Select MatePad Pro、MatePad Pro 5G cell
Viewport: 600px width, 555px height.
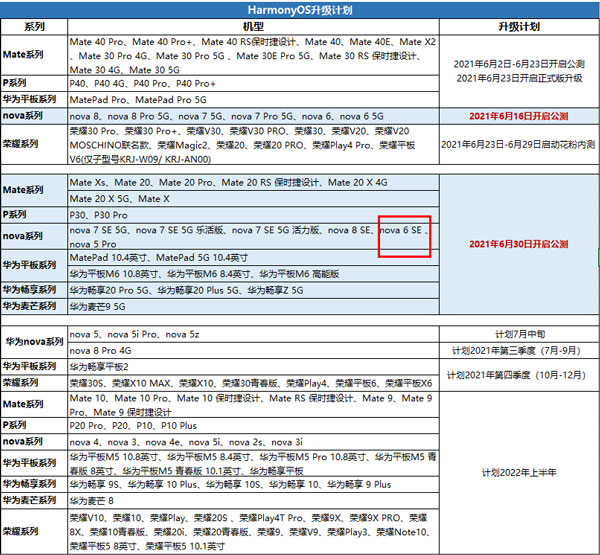[253, 100]
